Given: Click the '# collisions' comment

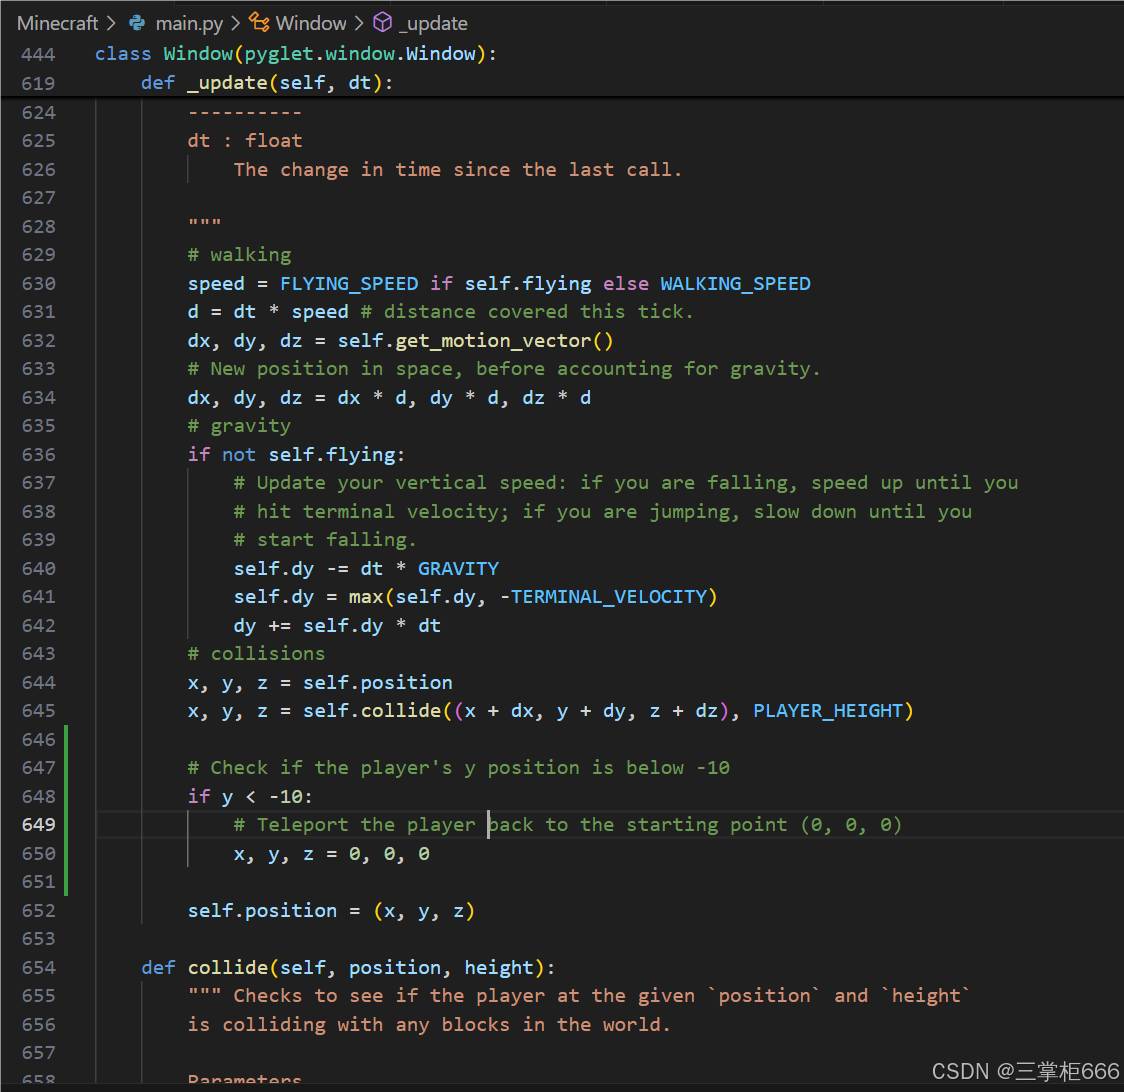Looking at the screenshot, I should [257, 654].
